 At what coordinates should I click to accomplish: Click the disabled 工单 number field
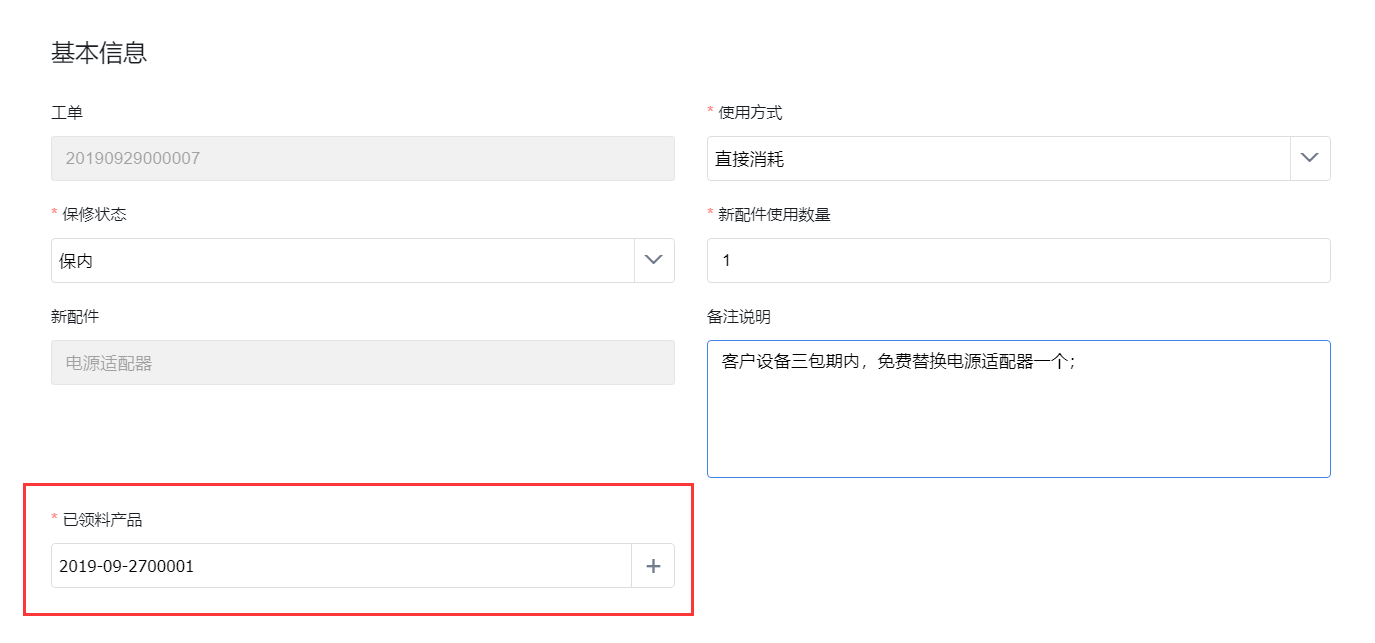(362, 158)
